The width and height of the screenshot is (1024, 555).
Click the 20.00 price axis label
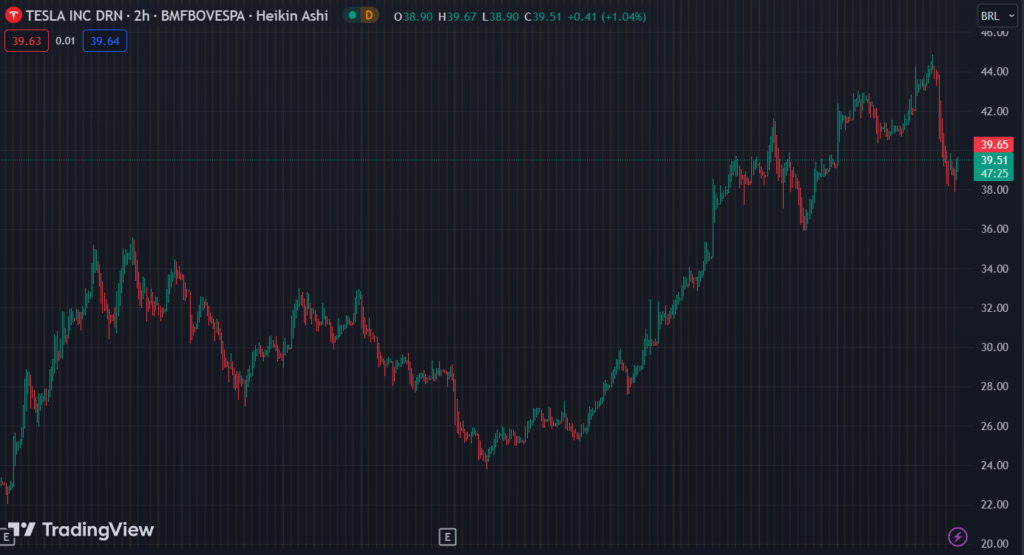[x=995, y=543]
